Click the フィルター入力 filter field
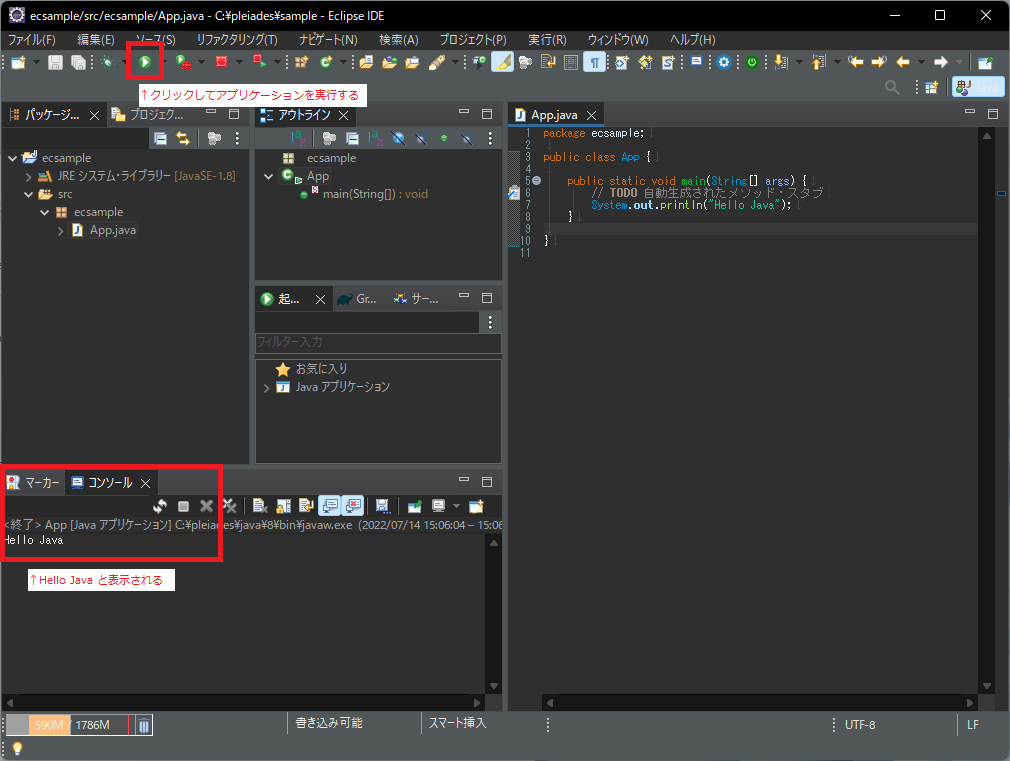 tap(378, 342)
